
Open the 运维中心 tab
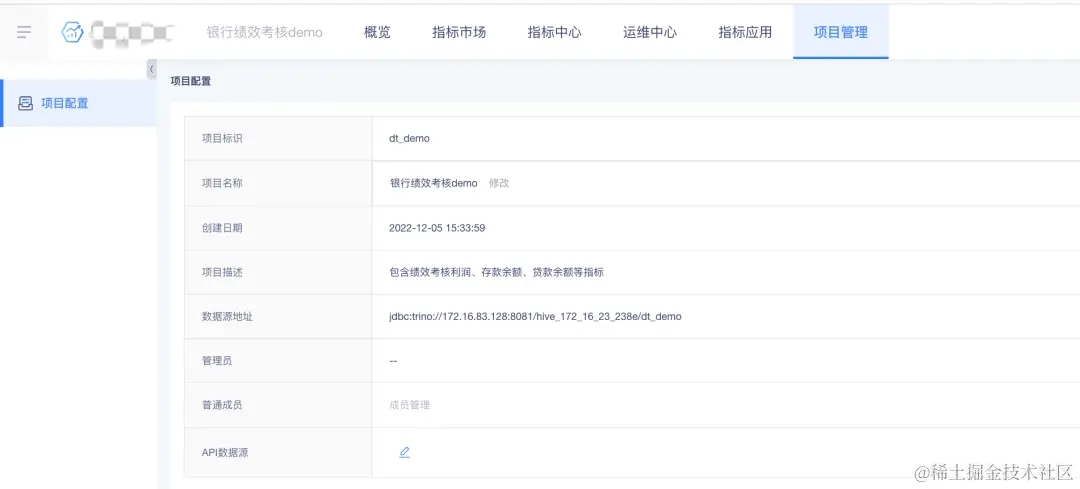650,32
